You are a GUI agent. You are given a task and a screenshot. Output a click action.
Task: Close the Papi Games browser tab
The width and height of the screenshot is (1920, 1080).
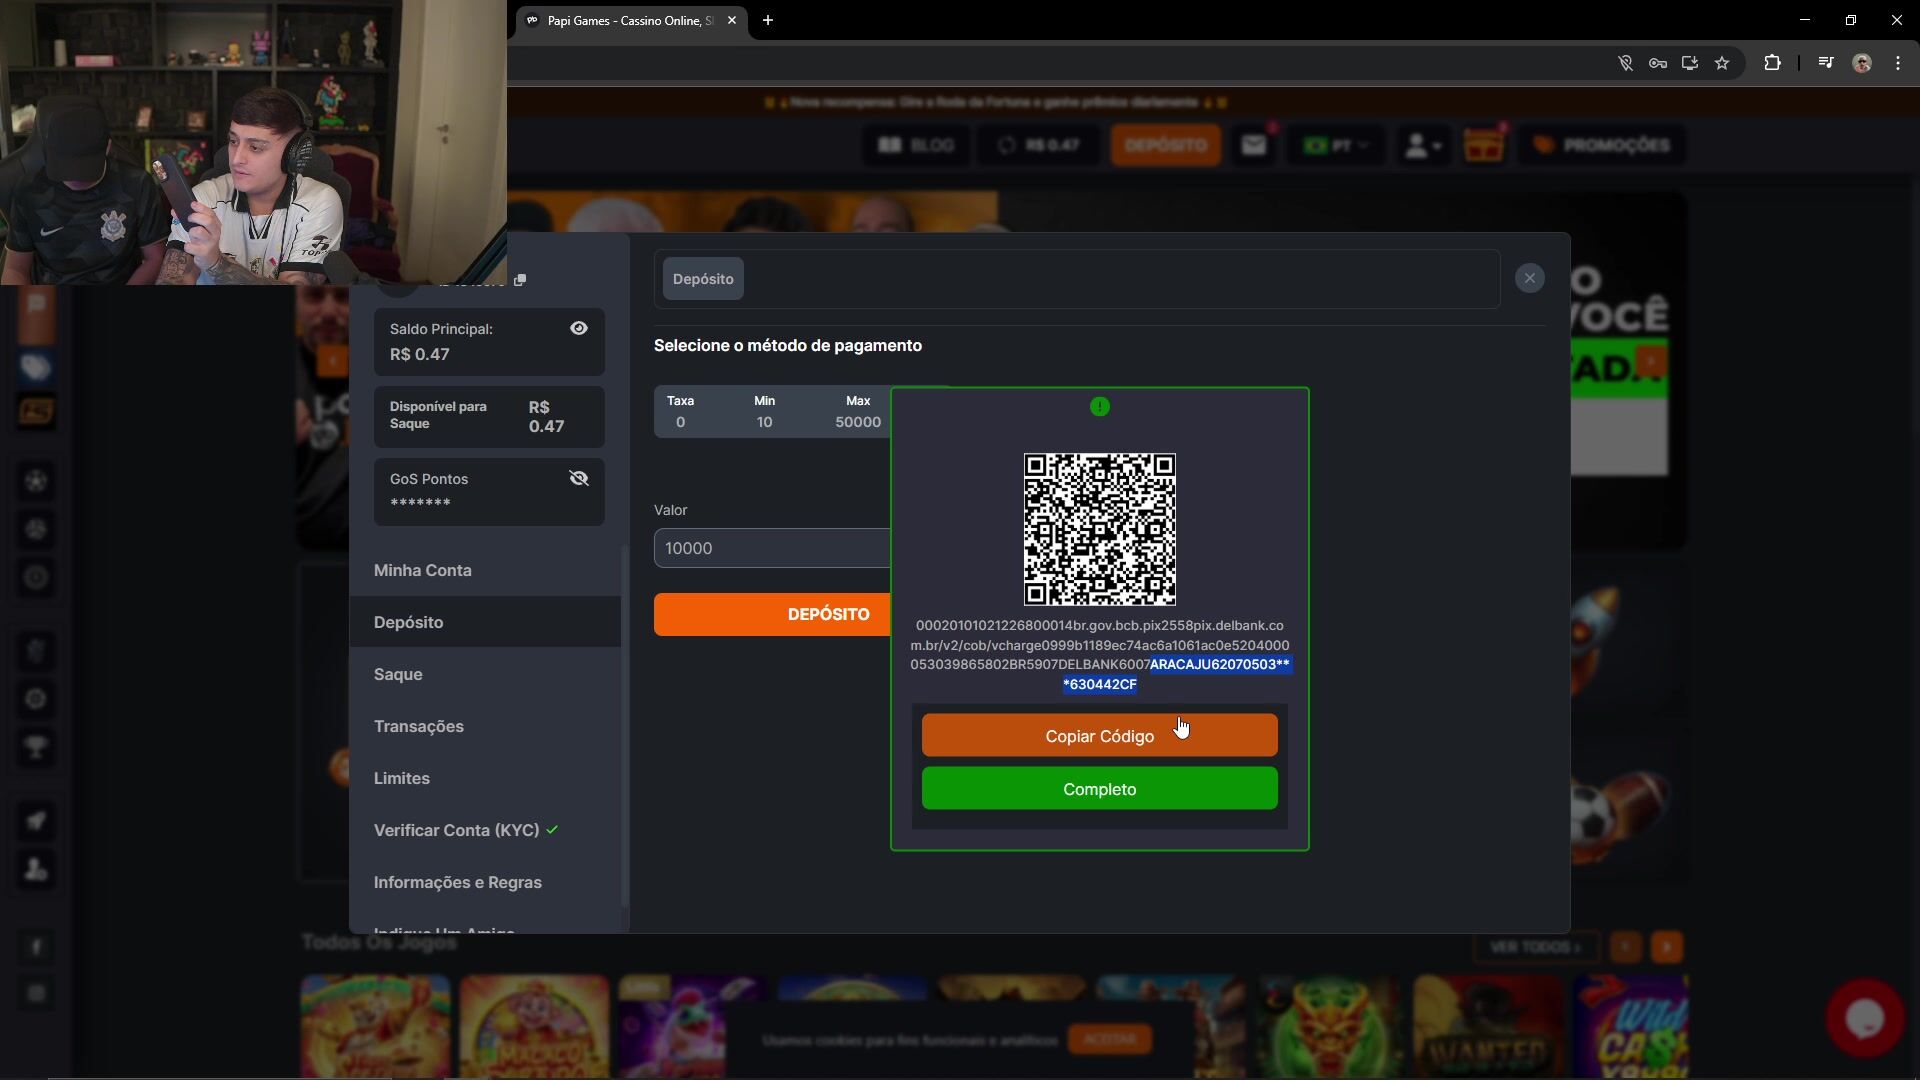pos(732,20)
